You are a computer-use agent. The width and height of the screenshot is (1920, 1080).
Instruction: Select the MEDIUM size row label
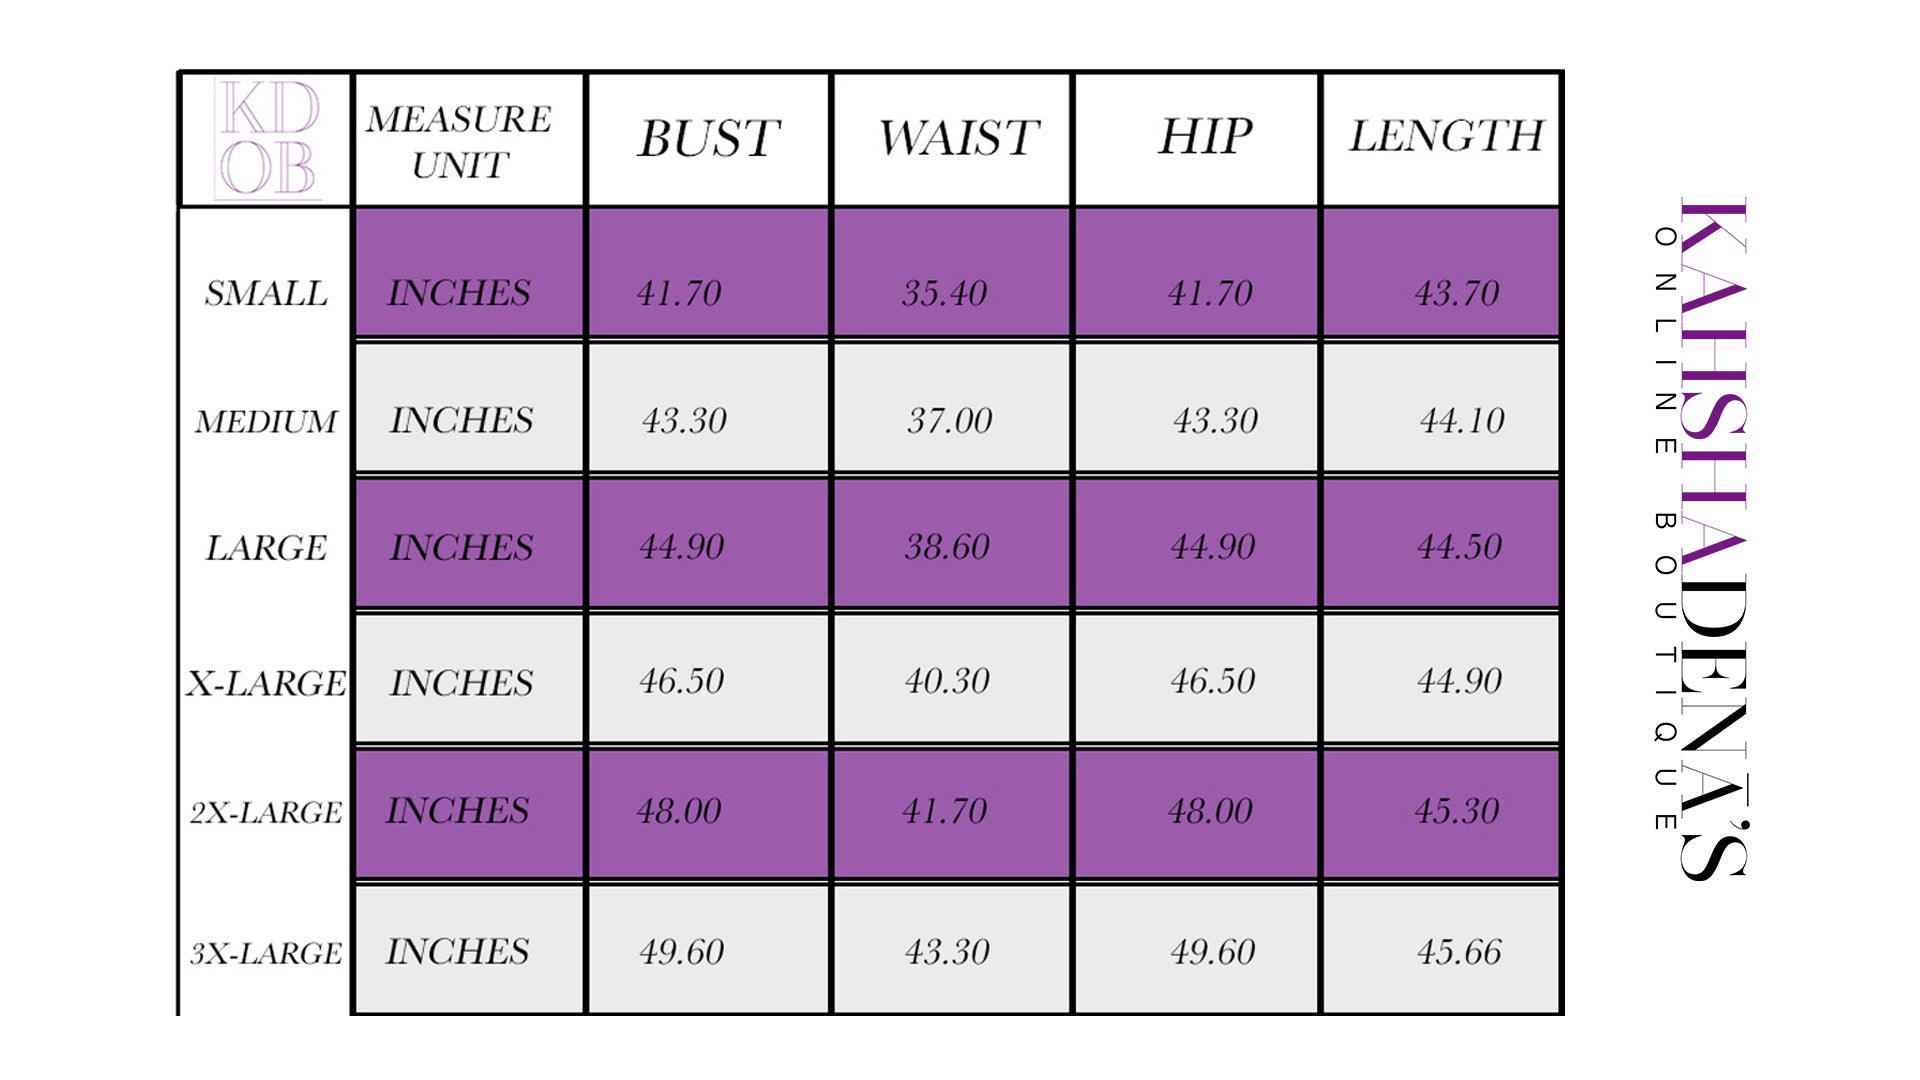pos(266,421)
